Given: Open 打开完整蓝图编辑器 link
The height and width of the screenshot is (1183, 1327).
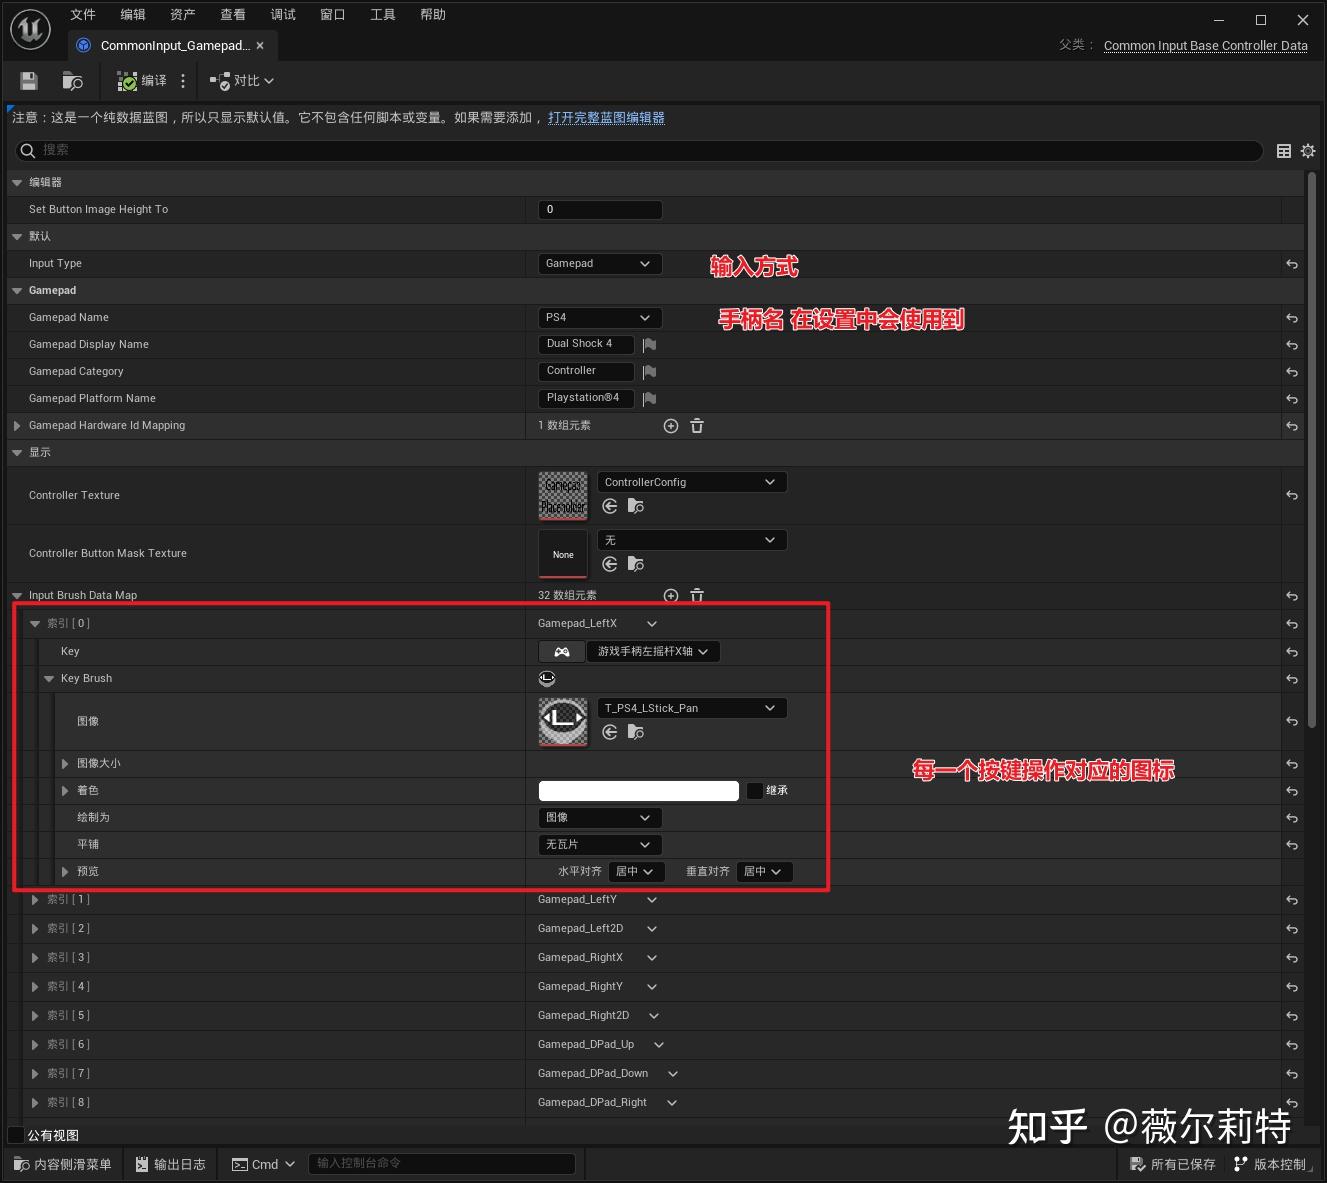Looking at the screenshot, I should click(606, 117).
